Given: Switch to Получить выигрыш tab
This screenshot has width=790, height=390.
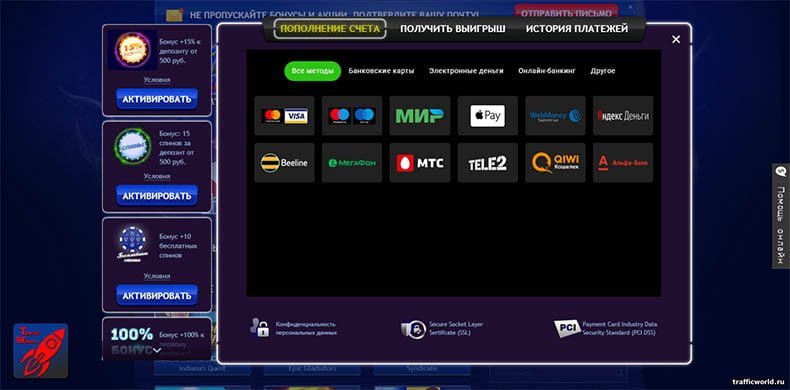Looking at the screenshot, I should point(452,29).
